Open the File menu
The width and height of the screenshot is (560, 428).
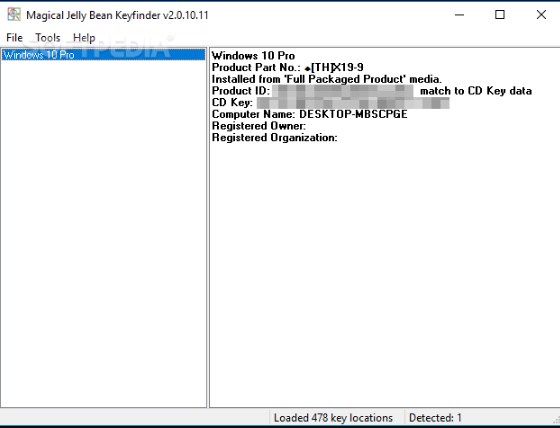14,38
